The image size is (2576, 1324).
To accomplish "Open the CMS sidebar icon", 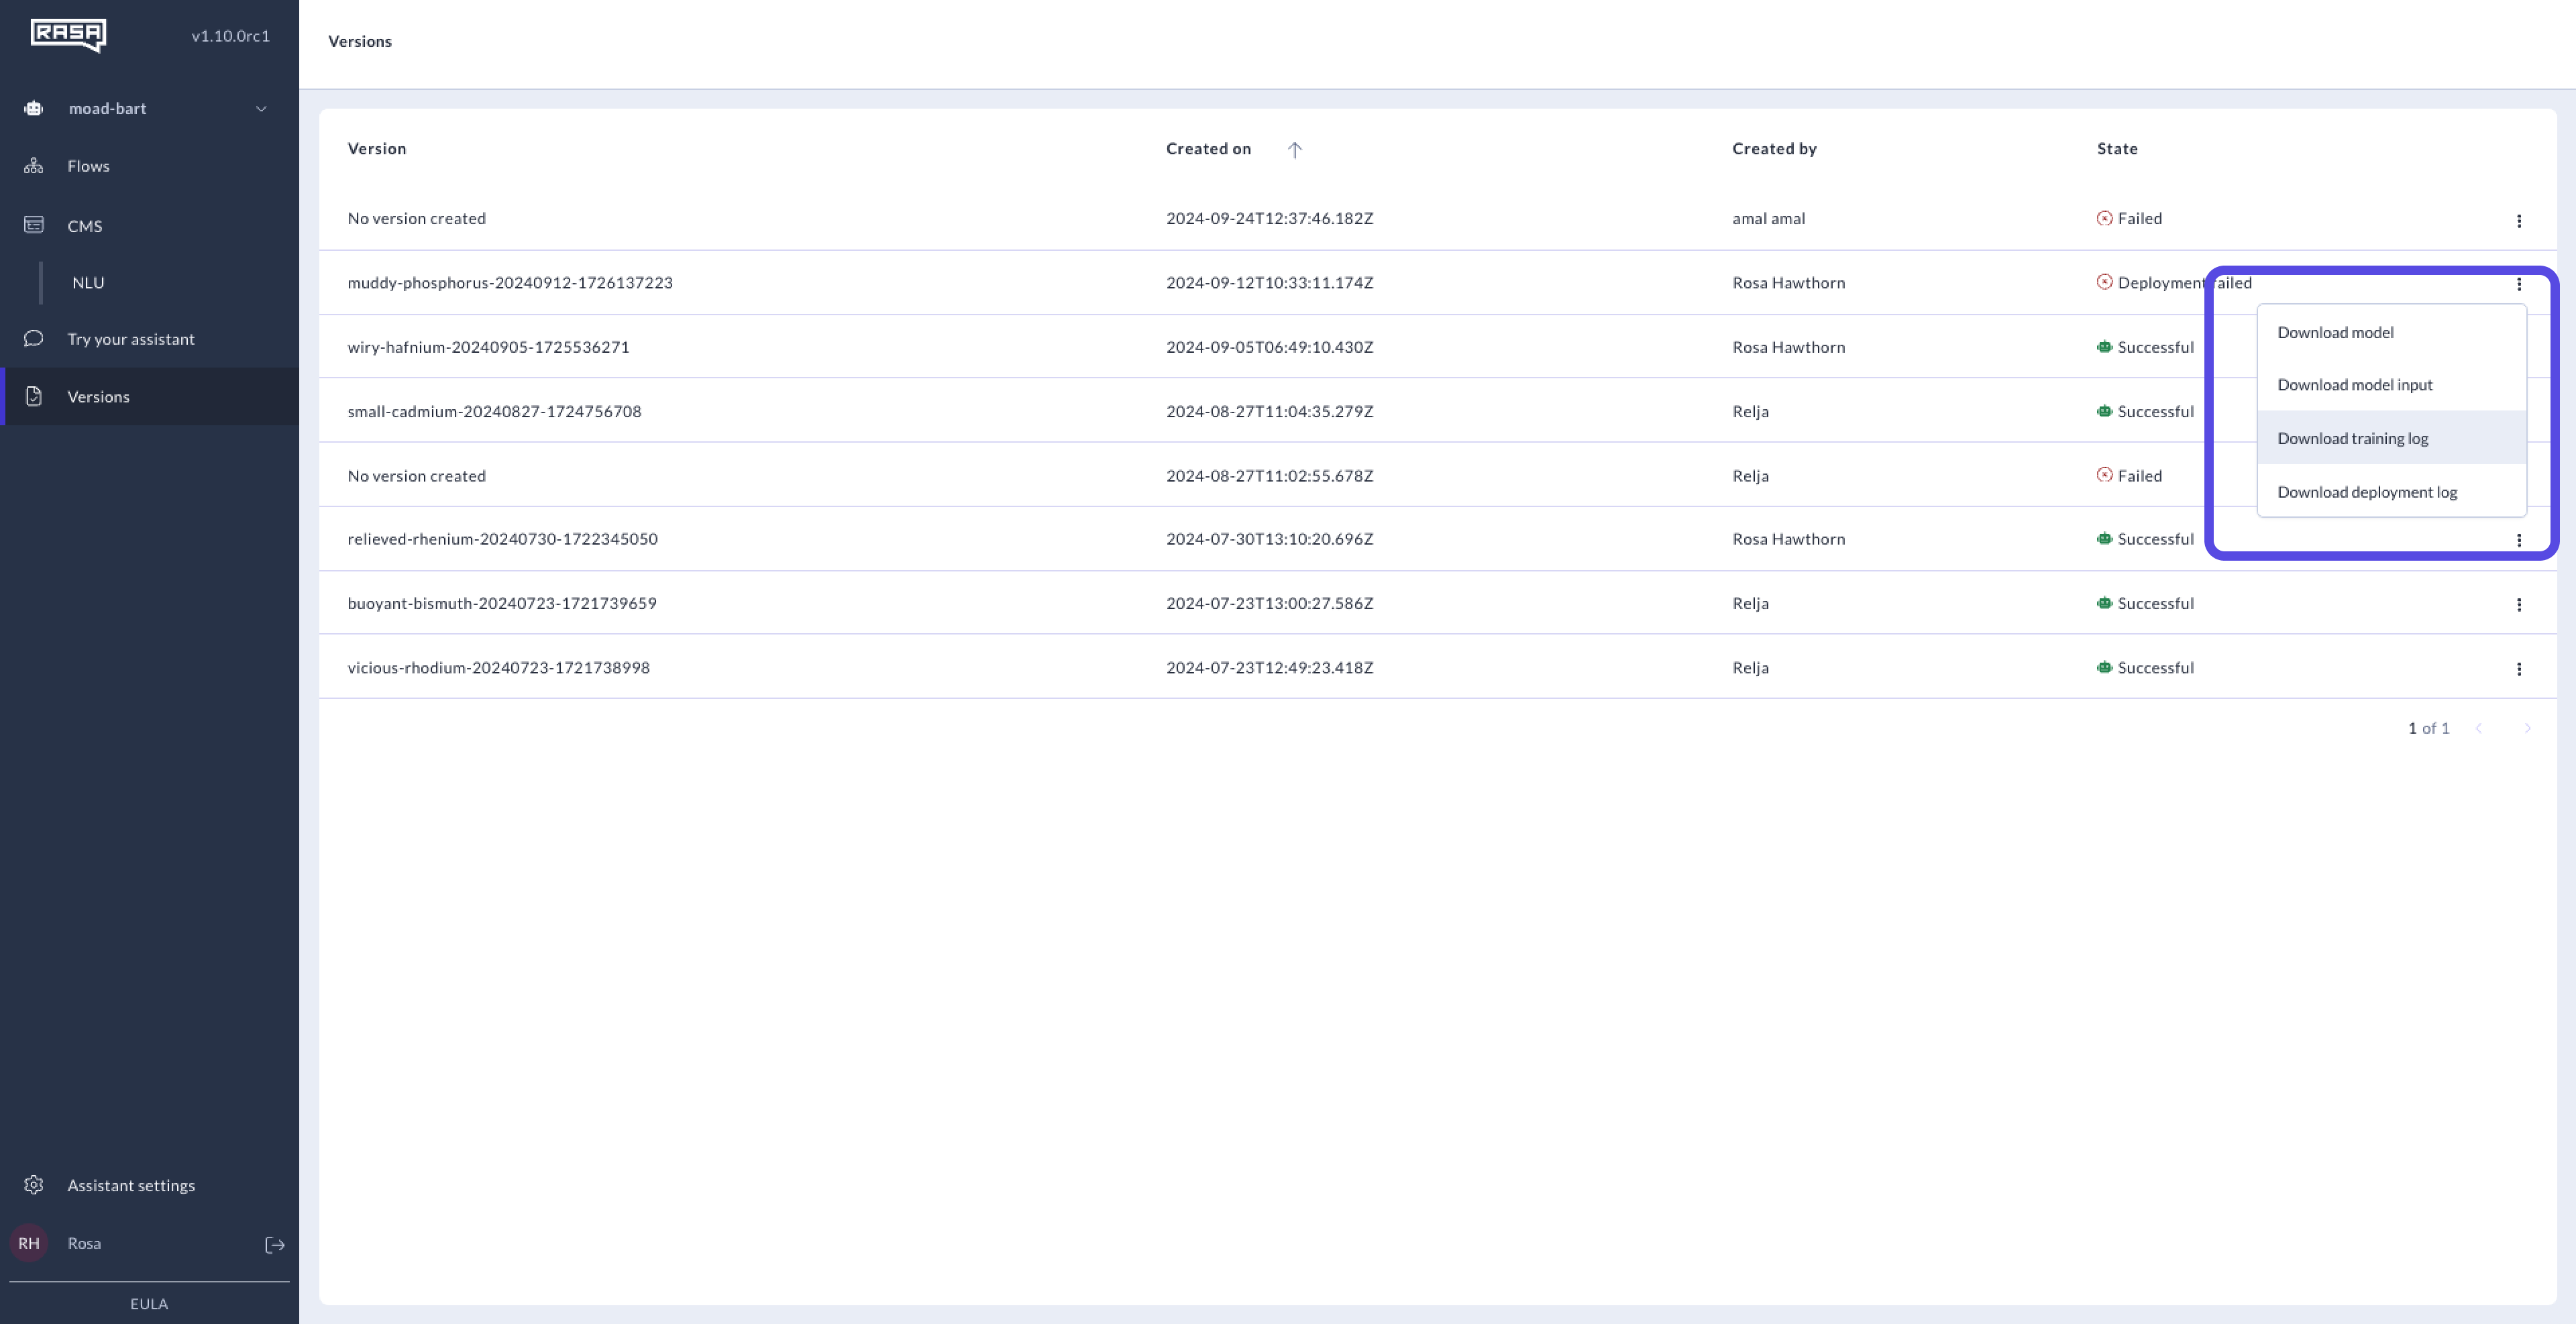I will pos(34,225).
